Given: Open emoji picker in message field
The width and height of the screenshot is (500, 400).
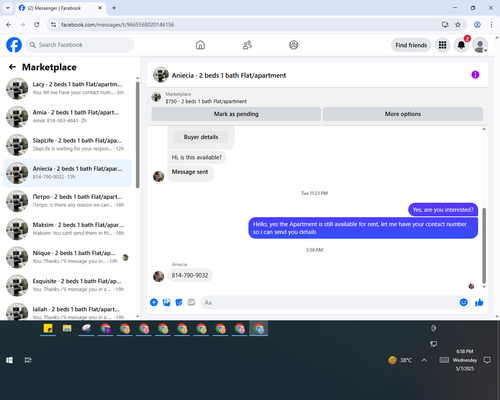Looking at the screenshot, I should click(x=463, y=302).
